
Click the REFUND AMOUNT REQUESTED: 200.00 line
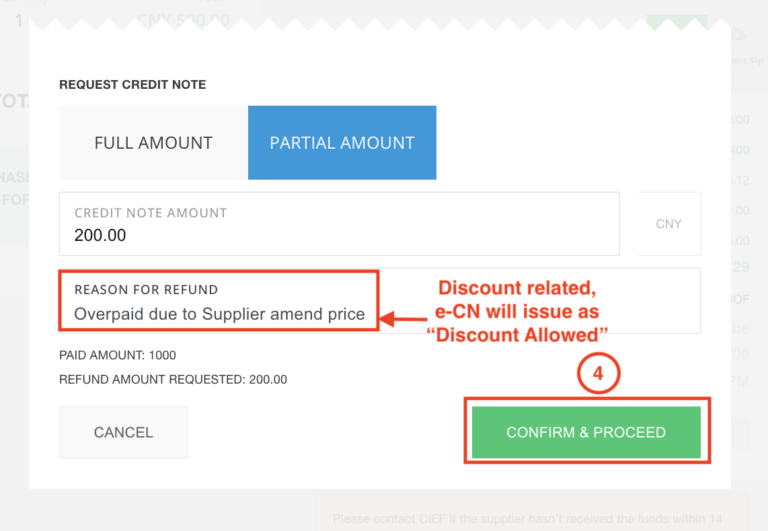pyautogui.click(x=173, y=380)
